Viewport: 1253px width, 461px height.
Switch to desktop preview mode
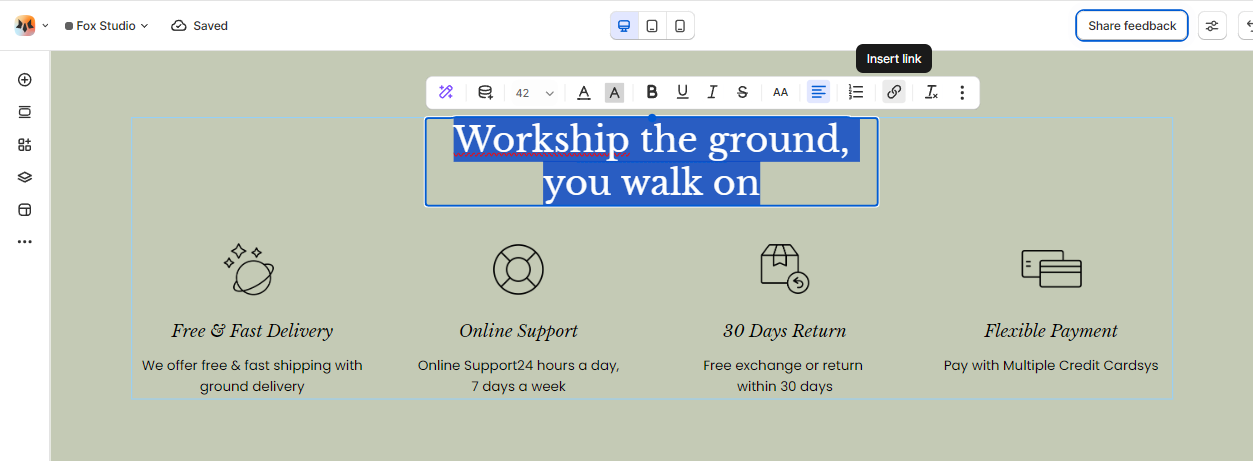(x=624, y=26)
